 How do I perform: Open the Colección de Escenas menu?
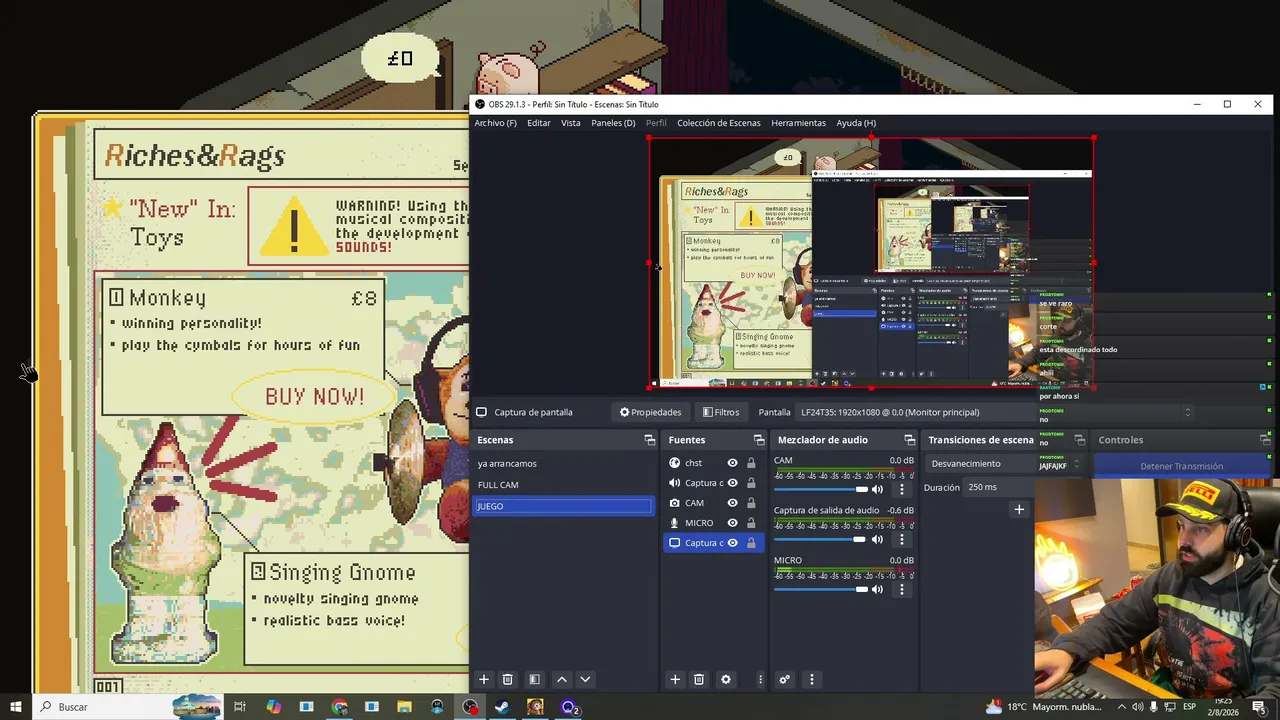[x=718, y=123]
